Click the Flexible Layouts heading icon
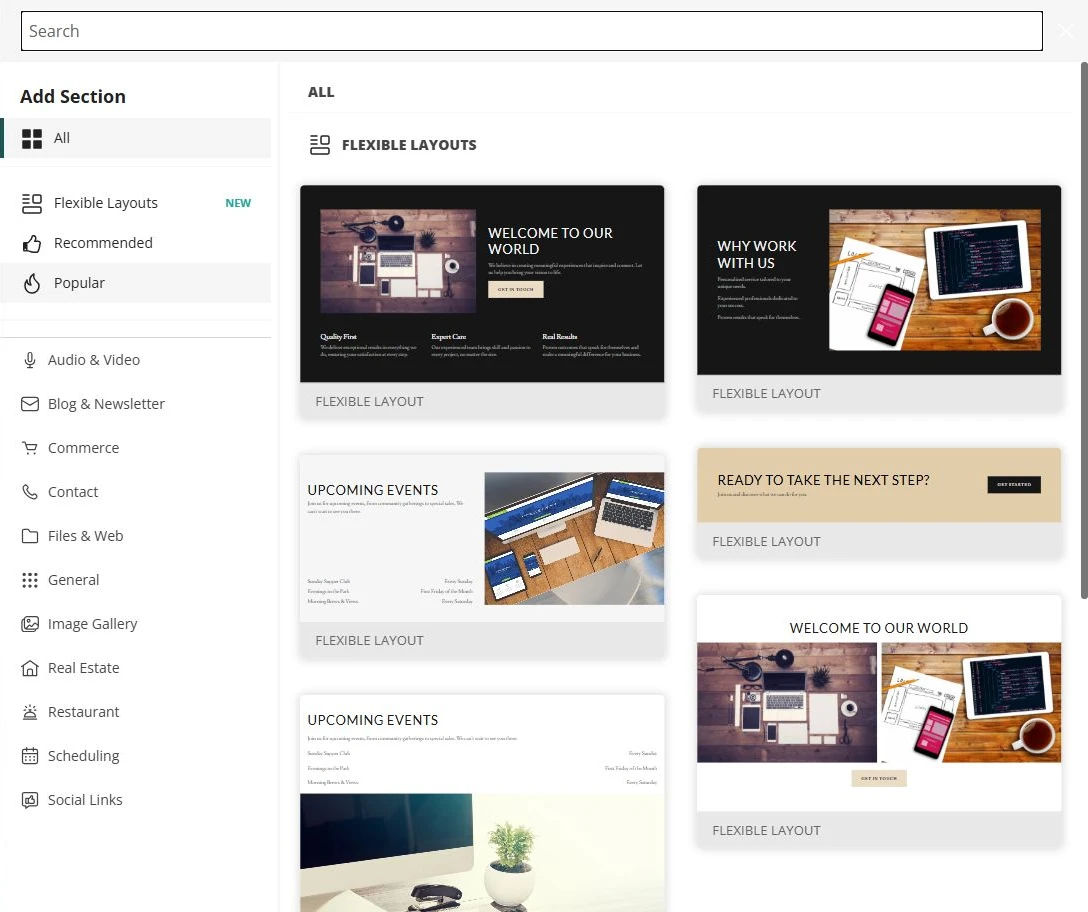The width and height of the screenshot is (1088, 912). pyautogui.click(x=320, y=145)
